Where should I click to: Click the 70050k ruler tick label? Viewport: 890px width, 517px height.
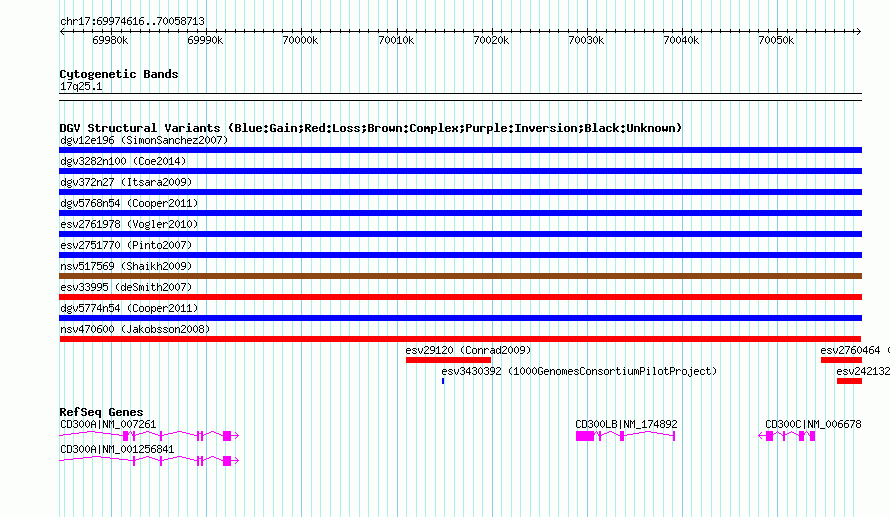click(776, 40)
